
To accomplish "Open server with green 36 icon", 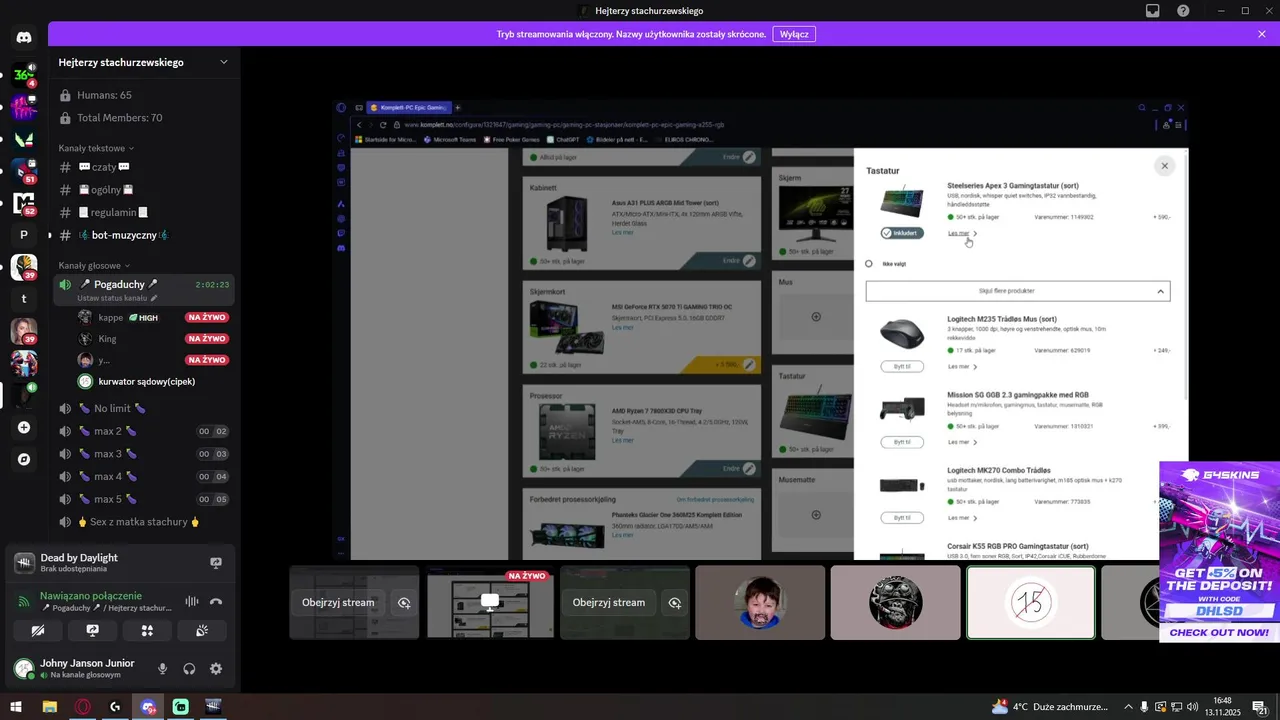I will (x=24, y=75).
